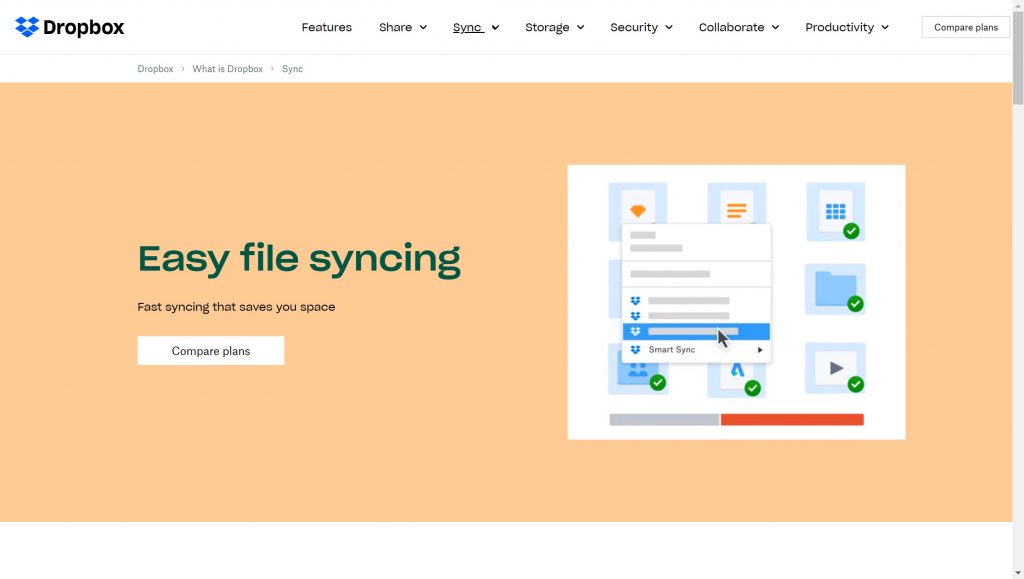Click the shared people folder icon
Screen dimensions: 1024x579
[637, 371]
